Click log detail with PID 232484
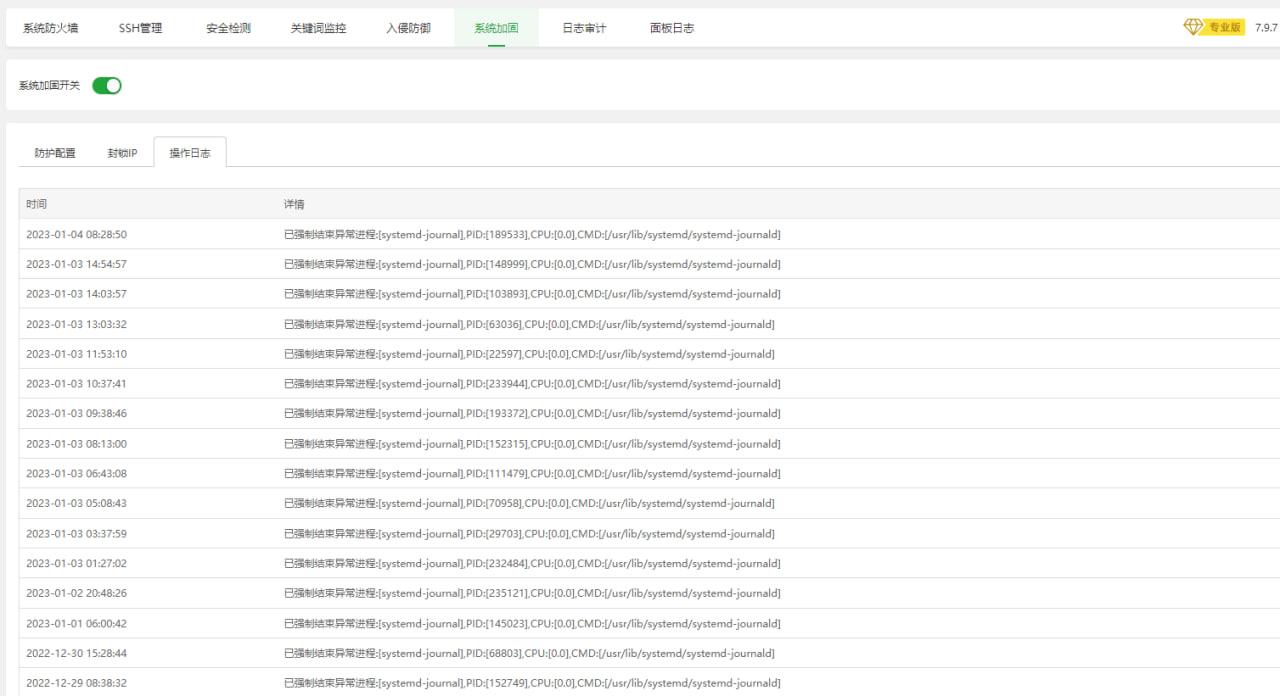Image resolution: width=1280 pixels, height=696 pixels. (x=532, y=564)
